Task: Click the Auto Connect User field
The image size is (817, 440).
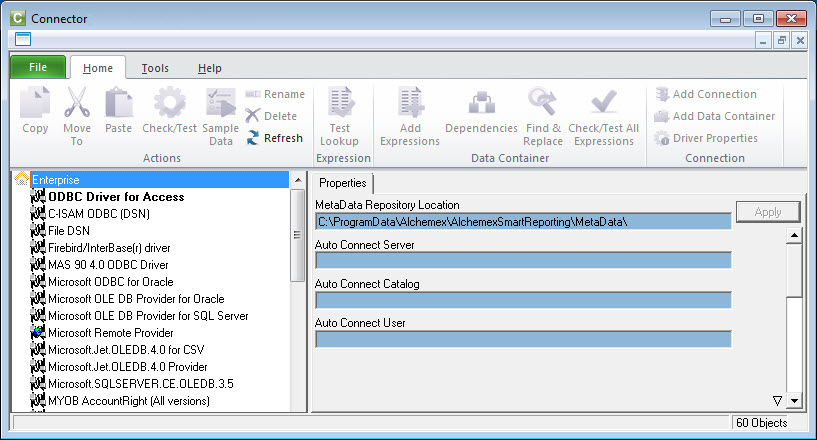Action: (523, 339)
